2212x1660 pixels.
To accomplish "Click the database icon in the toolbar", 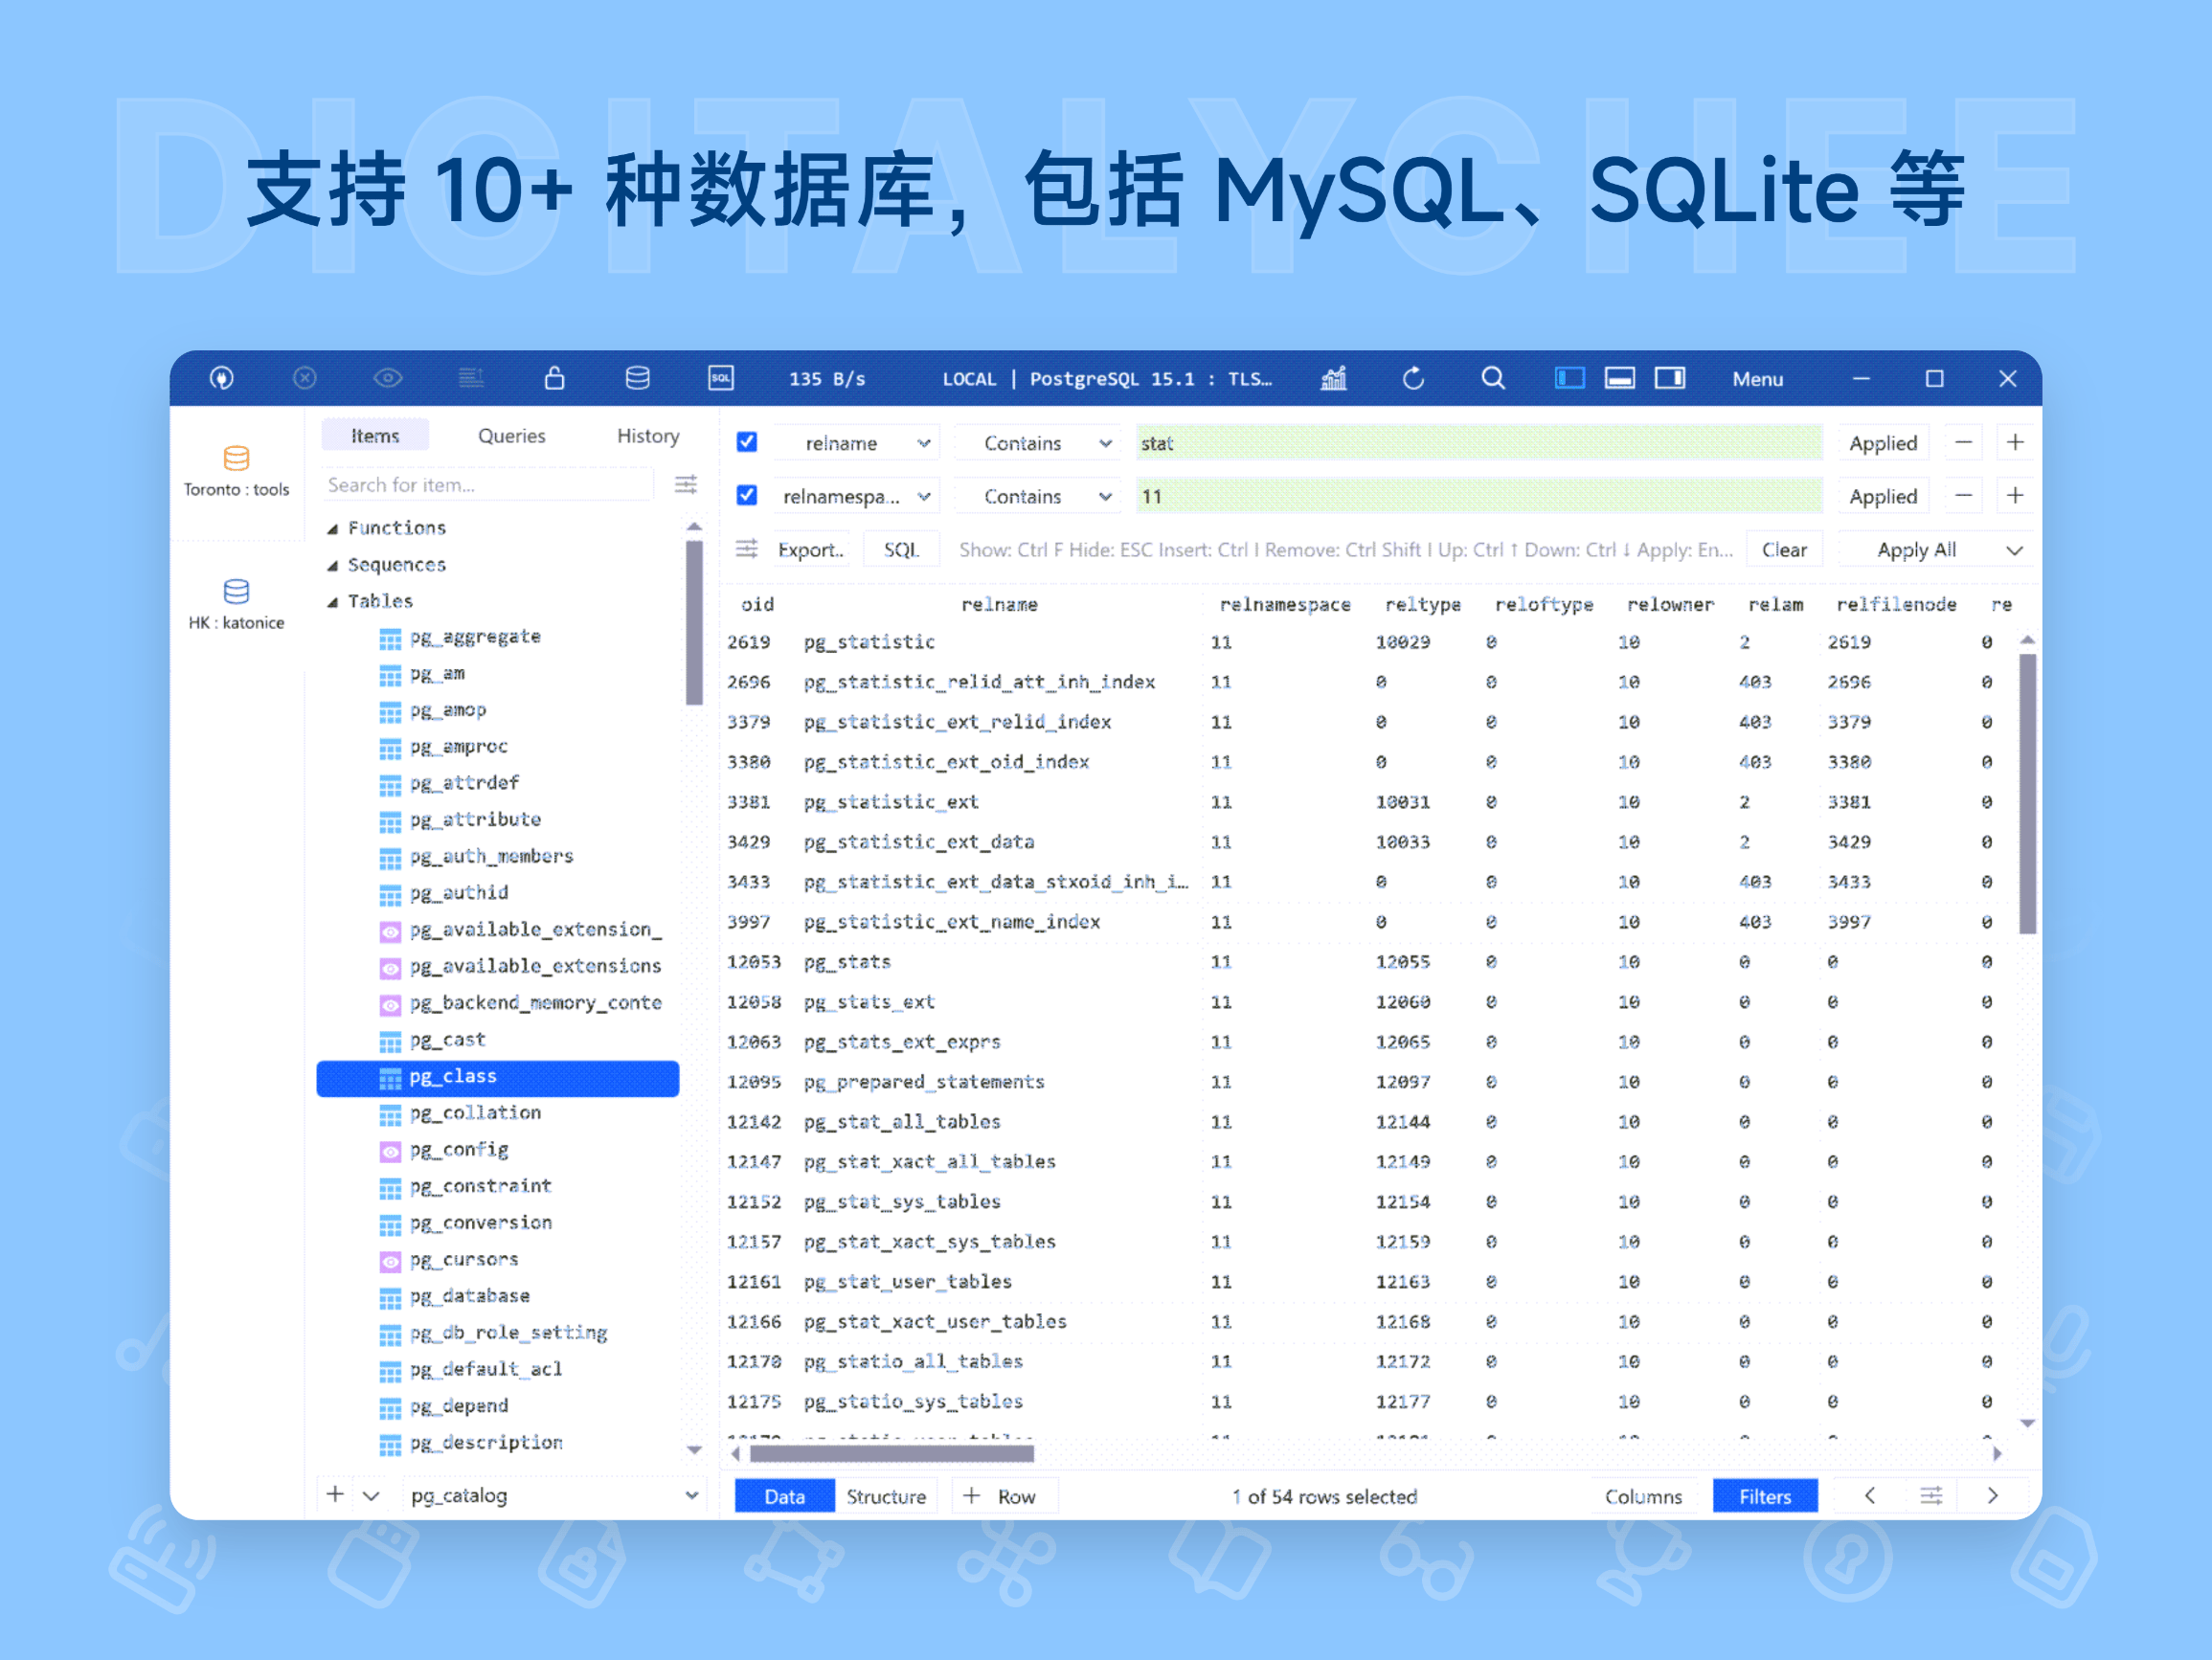I will click(x=638, y=378).
